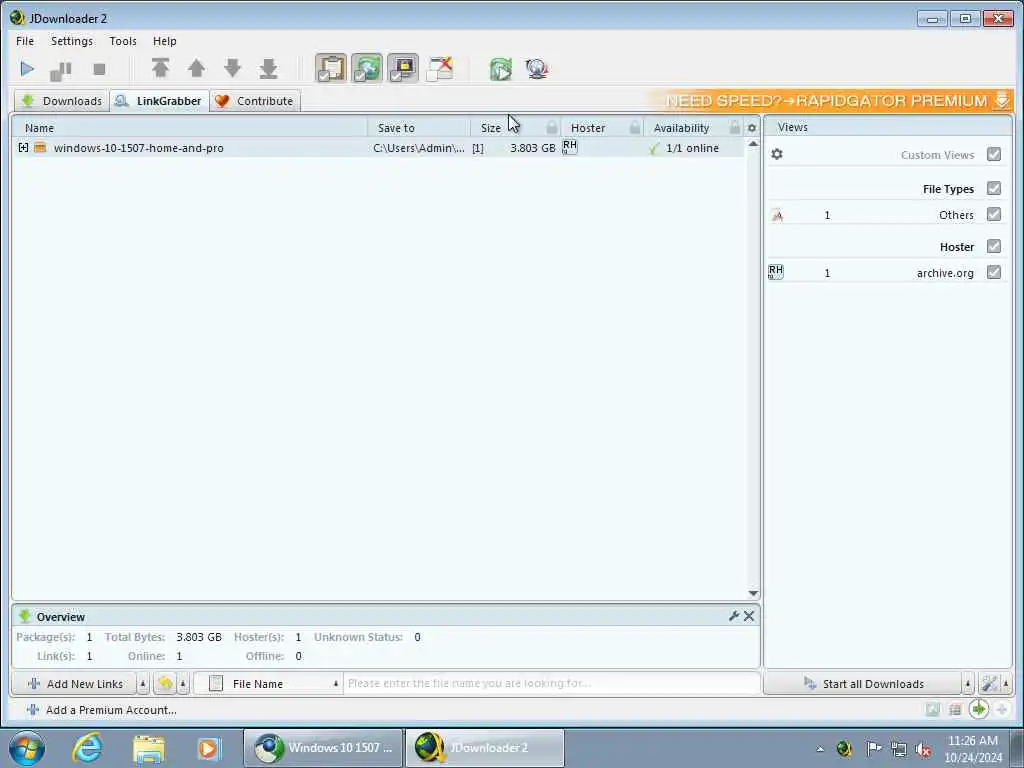Click the stop downloads square icon
1024x768 pixels.
click(x=99, y=69)
